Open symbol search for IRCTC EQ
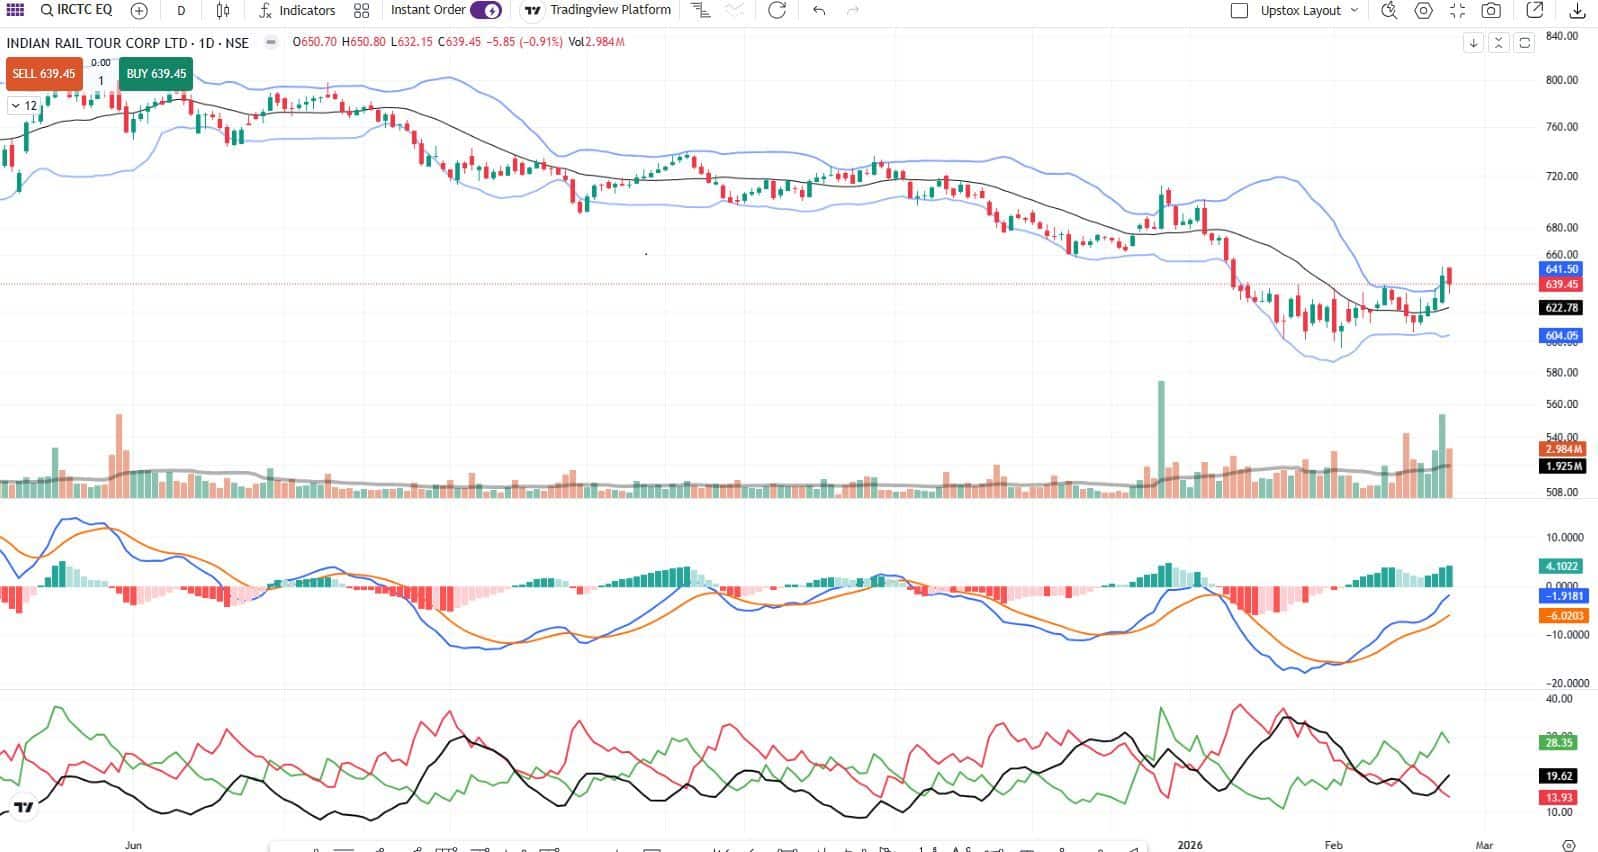The image size is (1598, 852). click(x=77, y=10)
